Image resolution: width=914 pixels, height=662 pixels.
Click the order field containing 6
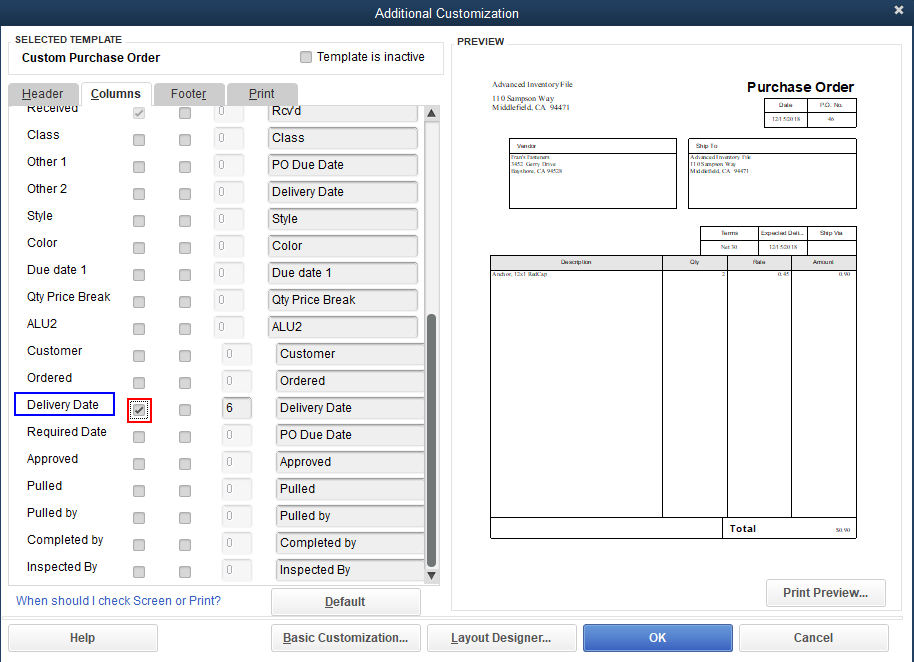tap(236, 408)
